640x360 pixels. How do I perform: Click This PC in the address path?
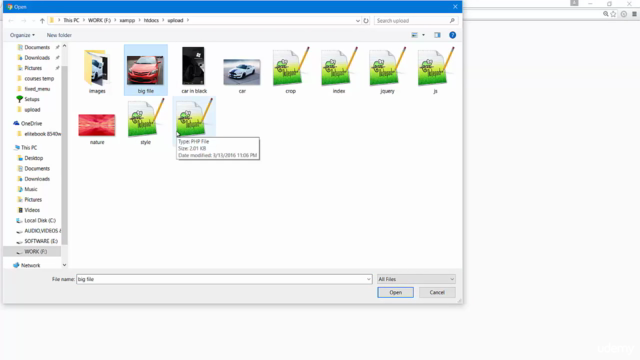pyautogui.click(x=71, y=20)
